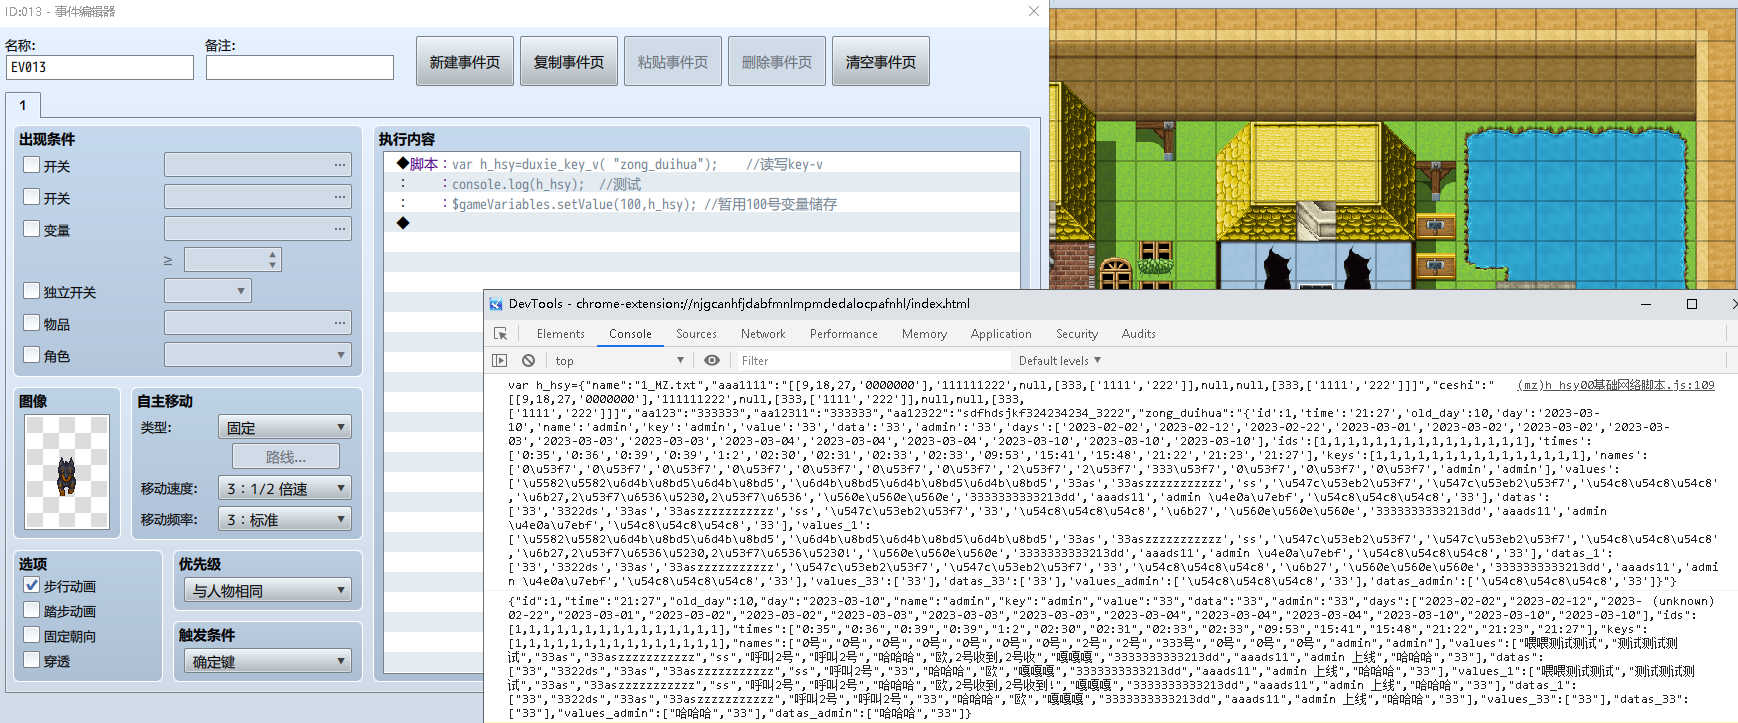Click the 复制事件页 button
Screen dimensions: 1738x723
[x=569, y=61]
